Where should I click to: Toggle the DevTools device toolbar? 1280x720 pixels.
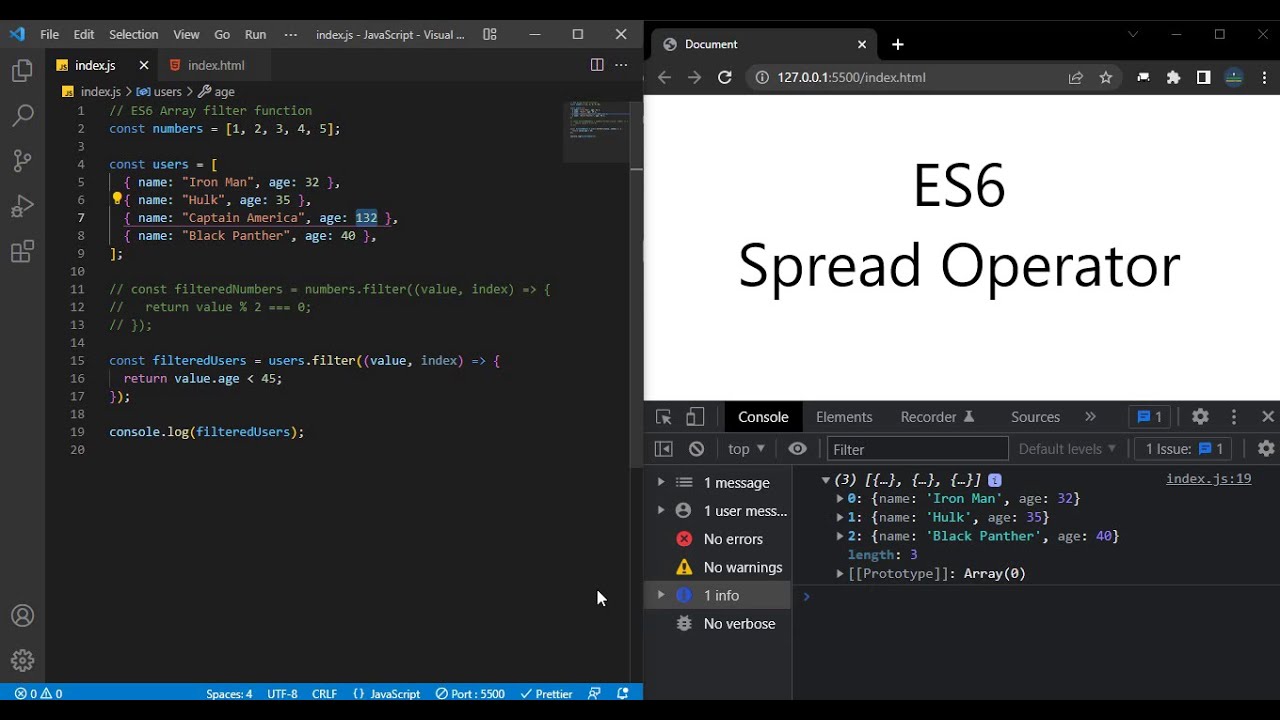click(695, 417)
